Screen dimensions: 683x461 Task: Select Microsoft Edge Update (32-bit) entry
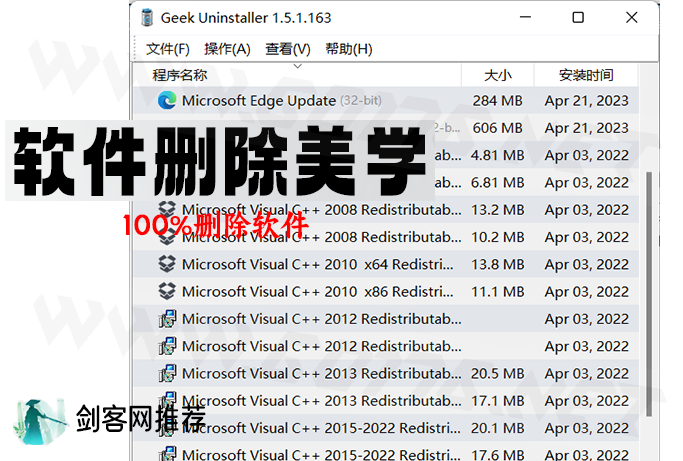[x=386, y=101]
